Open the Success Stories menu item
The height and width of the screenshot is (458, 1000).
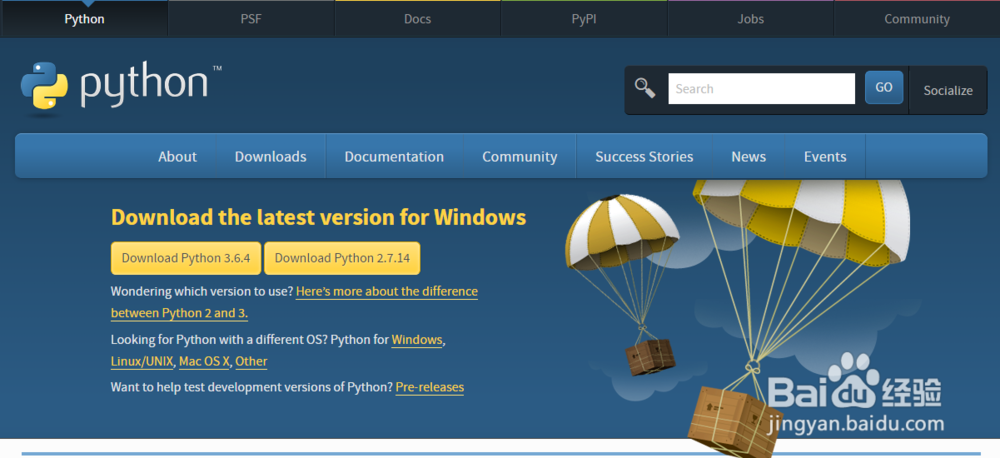(x=644, y=156)
